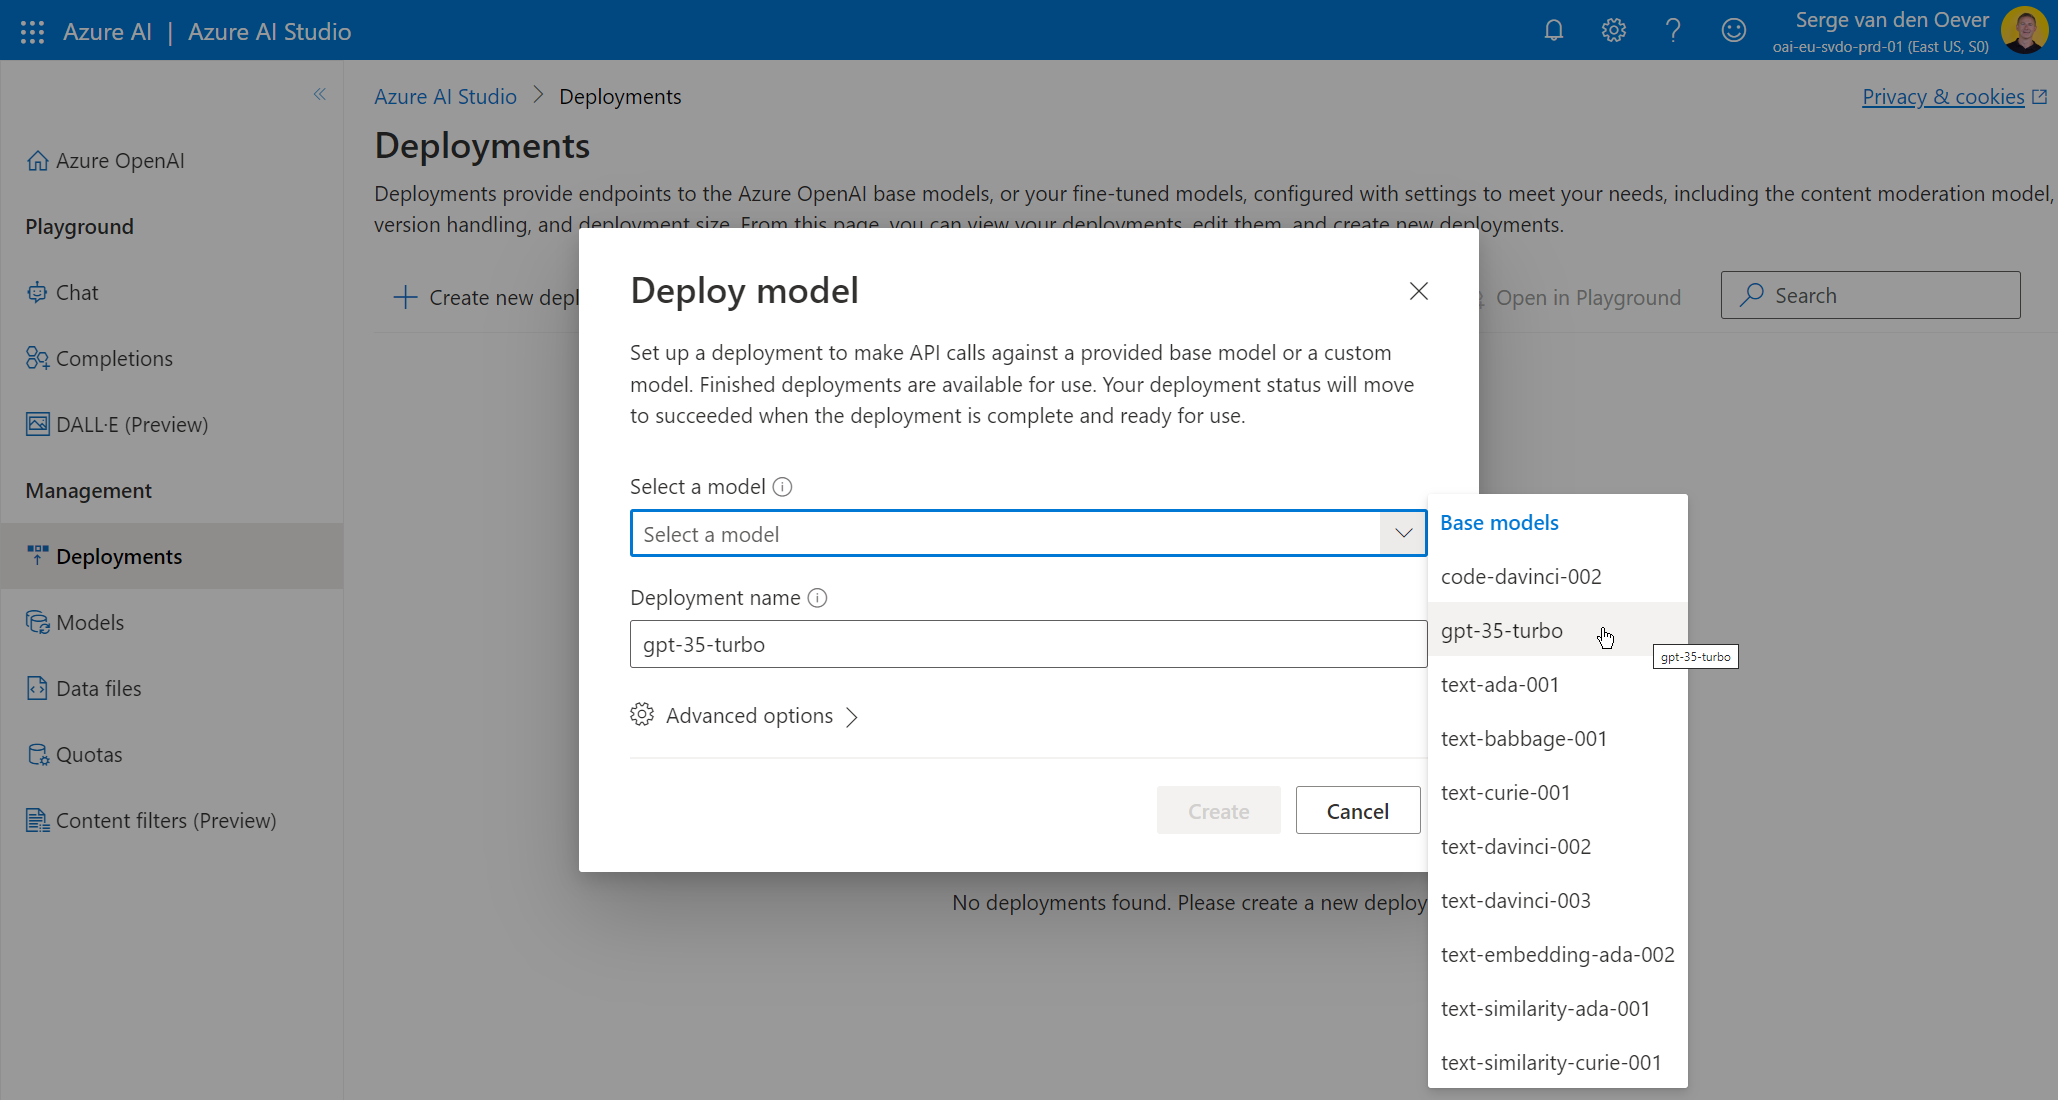This screenshot has width=2058, height=1100.
Task: Click the Search deployments field
Action: point(1870,295)
